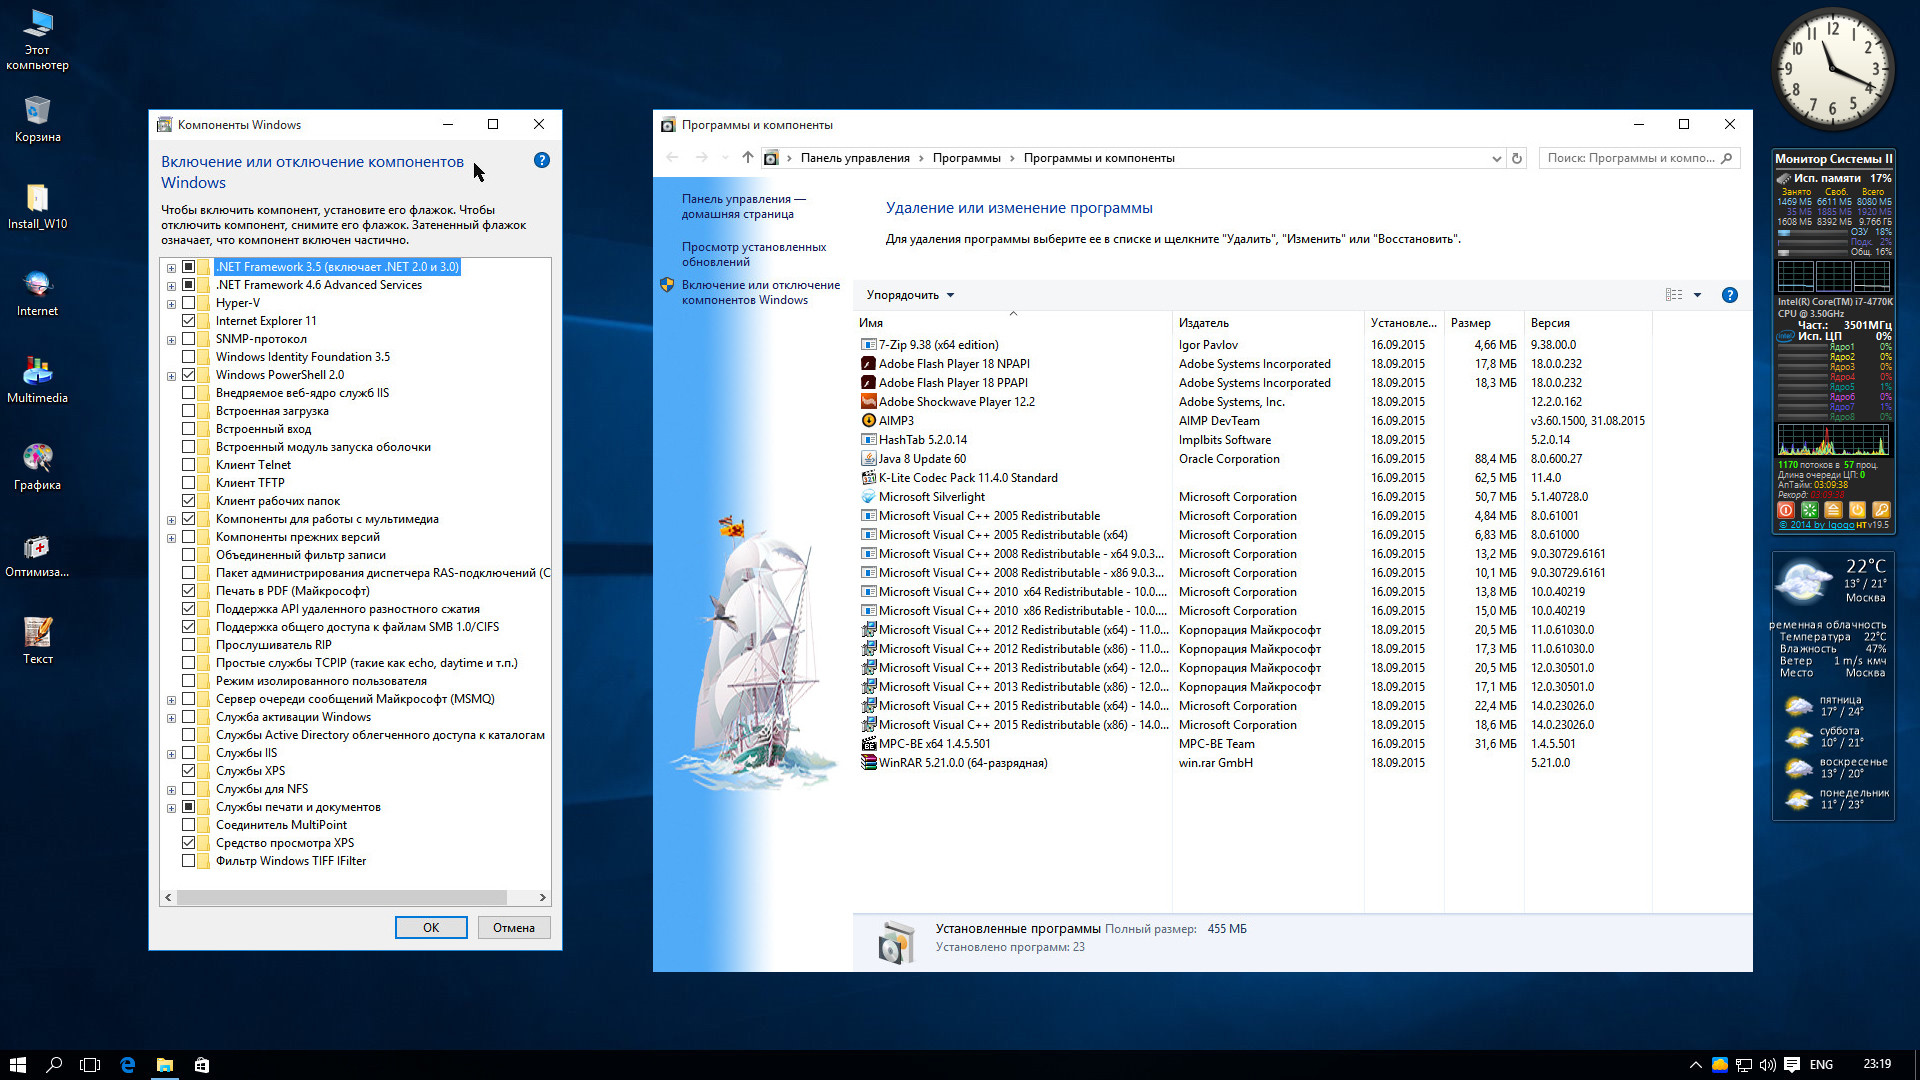Expand .NET Framework 4.6 Advanced Services node

tap(171, 286)
